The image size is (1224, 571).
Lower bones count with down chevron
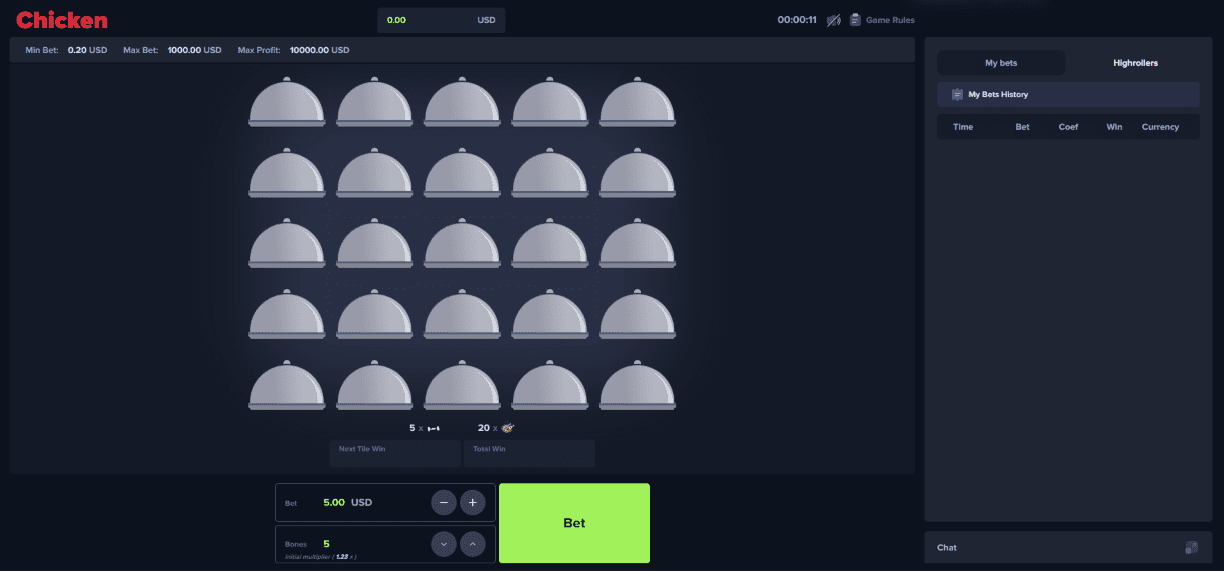pyautogui.click(x=444, y=544)
